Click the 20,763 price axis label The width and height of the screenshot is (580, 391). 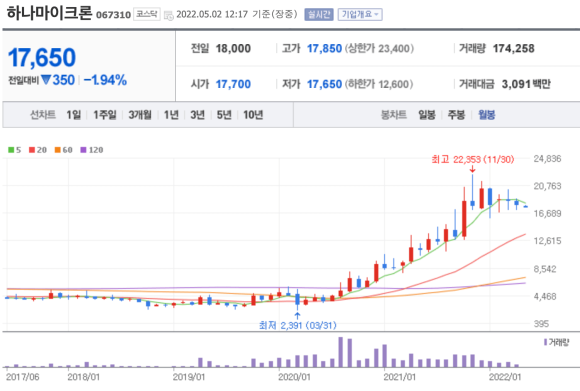click(547, 186)
